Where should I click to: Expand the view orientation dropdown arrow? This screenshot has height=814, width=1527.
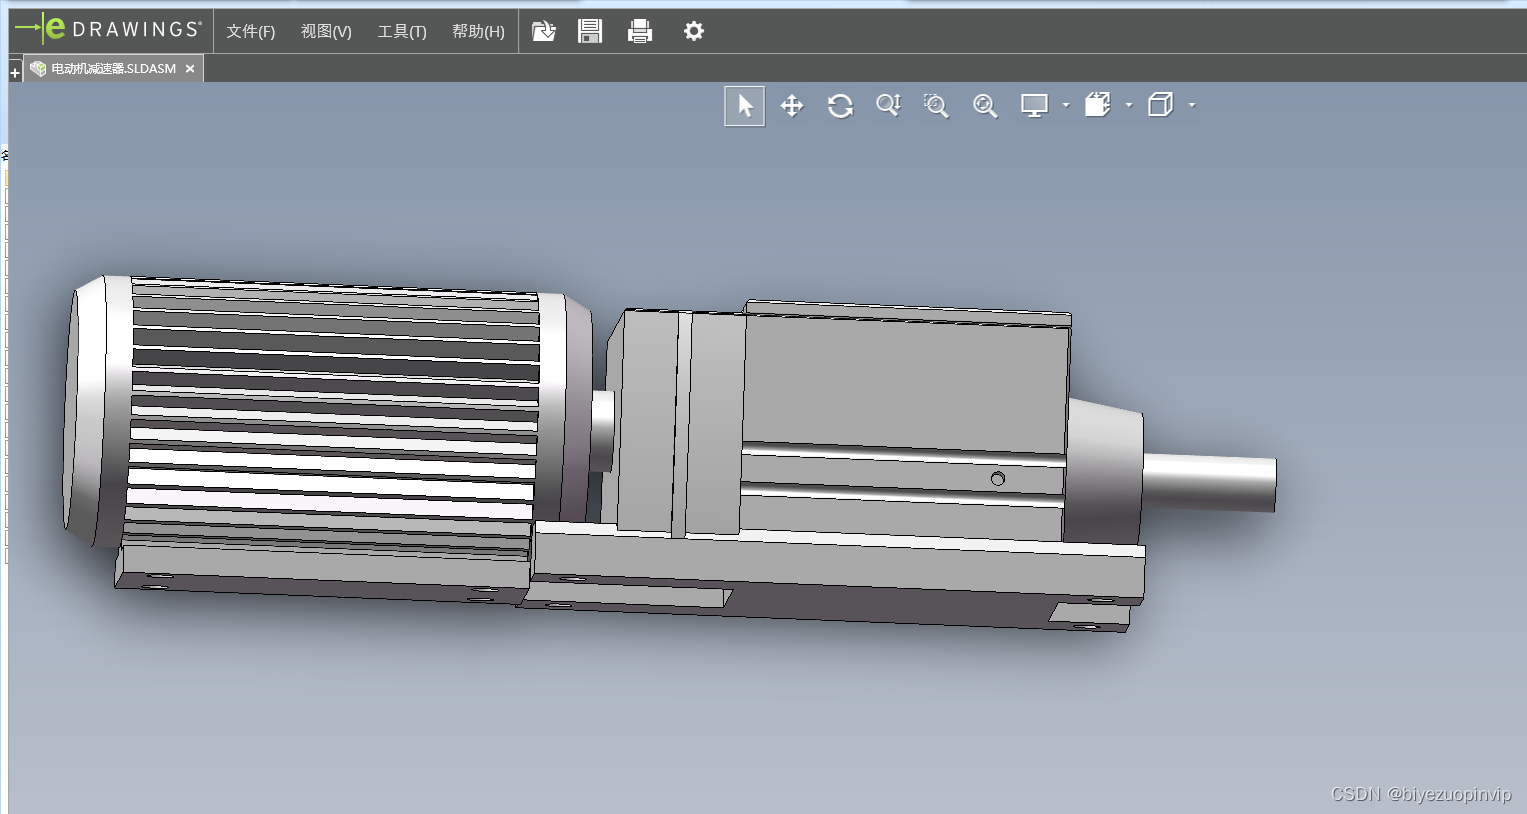coord(1192,105)
